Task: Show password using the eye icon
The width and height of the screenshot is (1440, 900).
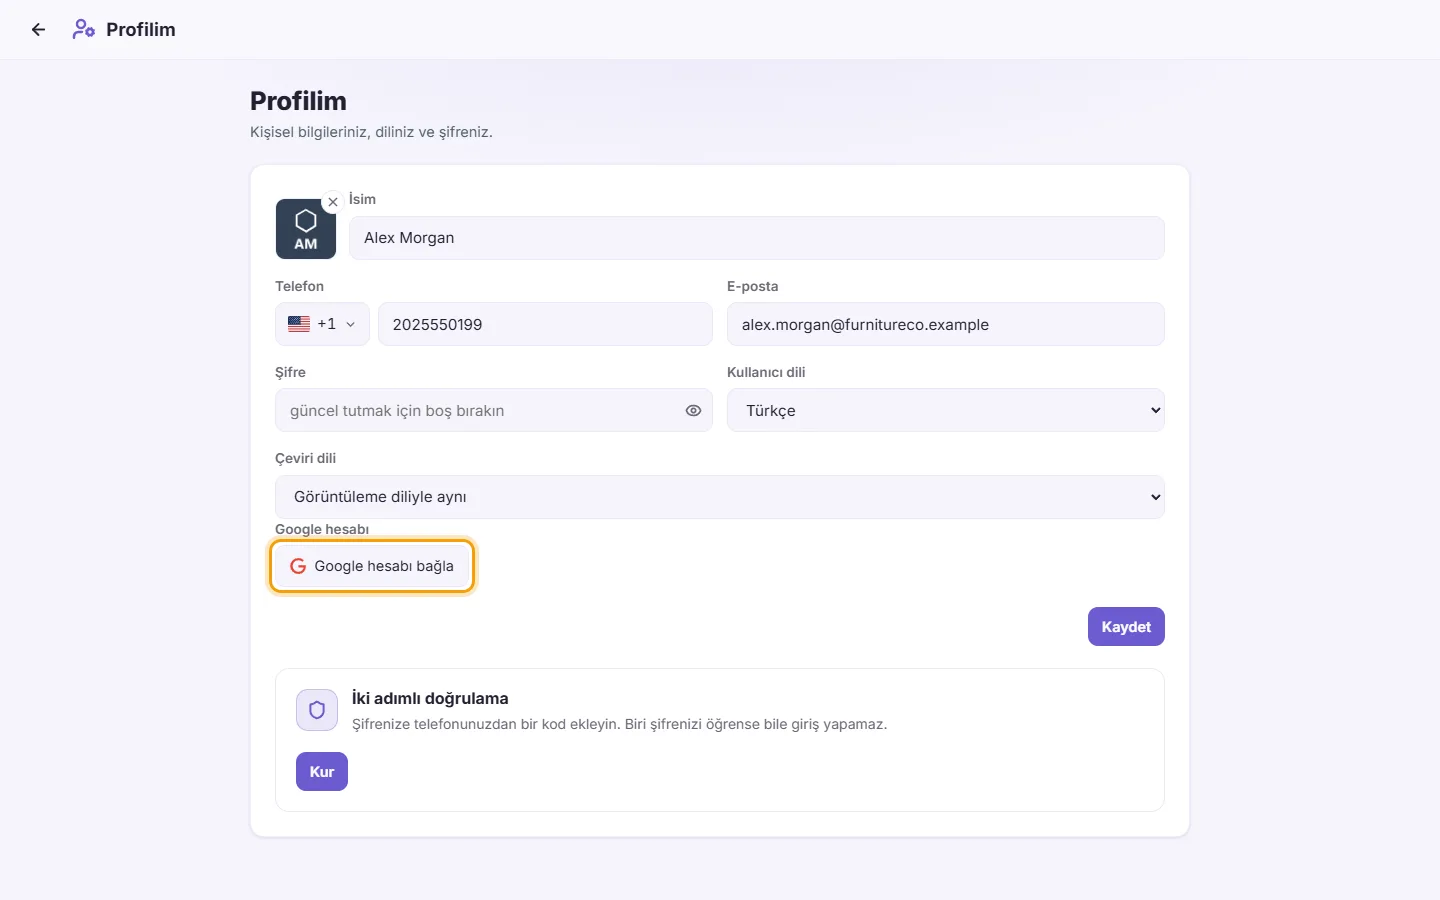Action: coord(693,411)
